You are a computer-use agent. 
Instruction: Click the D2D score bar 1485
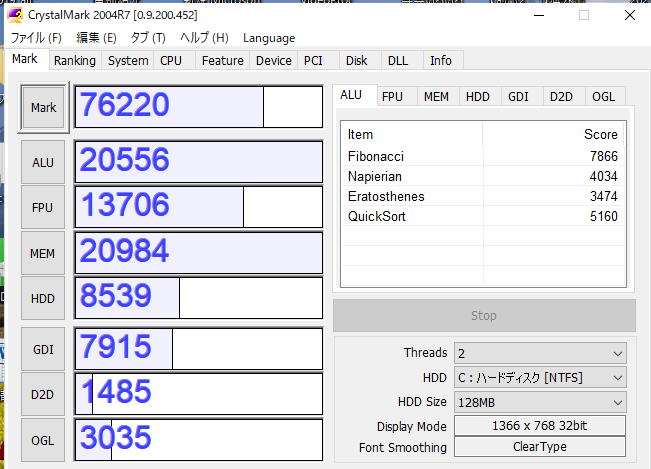(198, 394)
